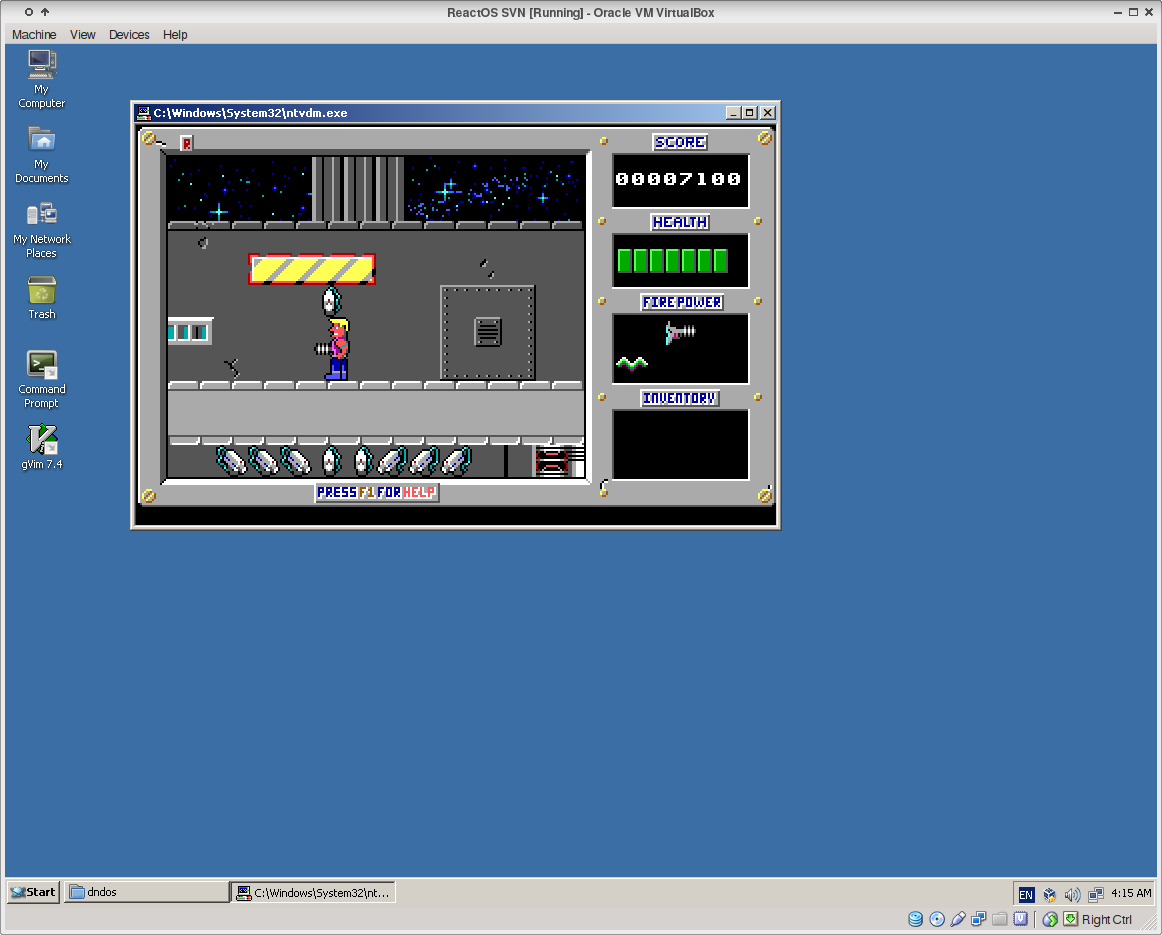Screen dimensions: 1162x935
Task: Click the INVENTORY label
Action: 680,399
